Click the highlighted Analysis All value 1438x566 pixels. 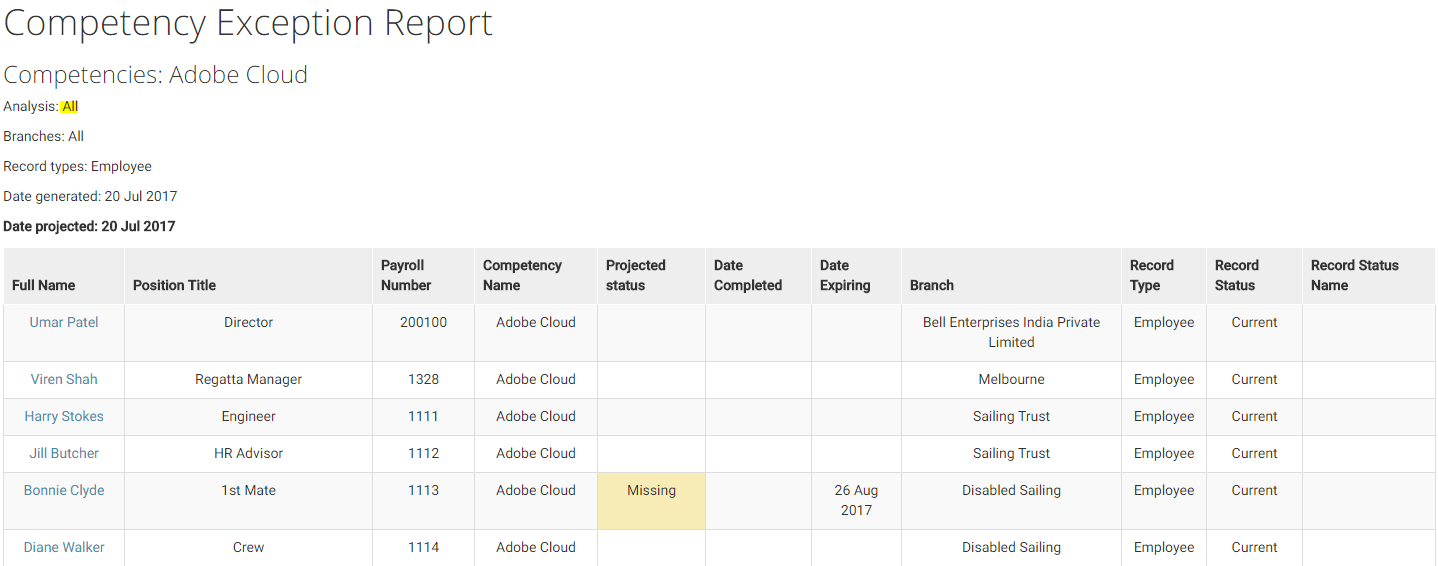[70, 106]
